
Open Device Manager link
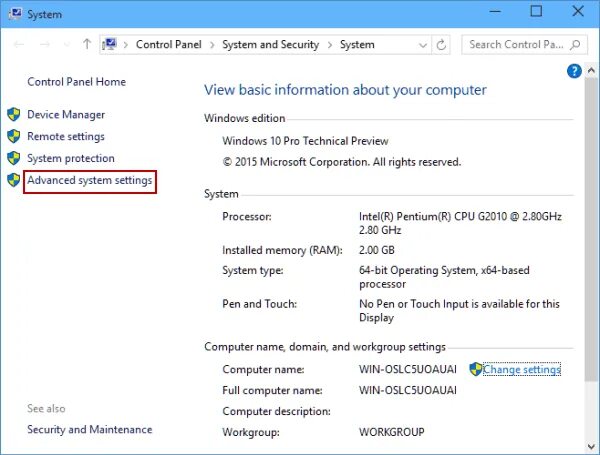[66, 114]
